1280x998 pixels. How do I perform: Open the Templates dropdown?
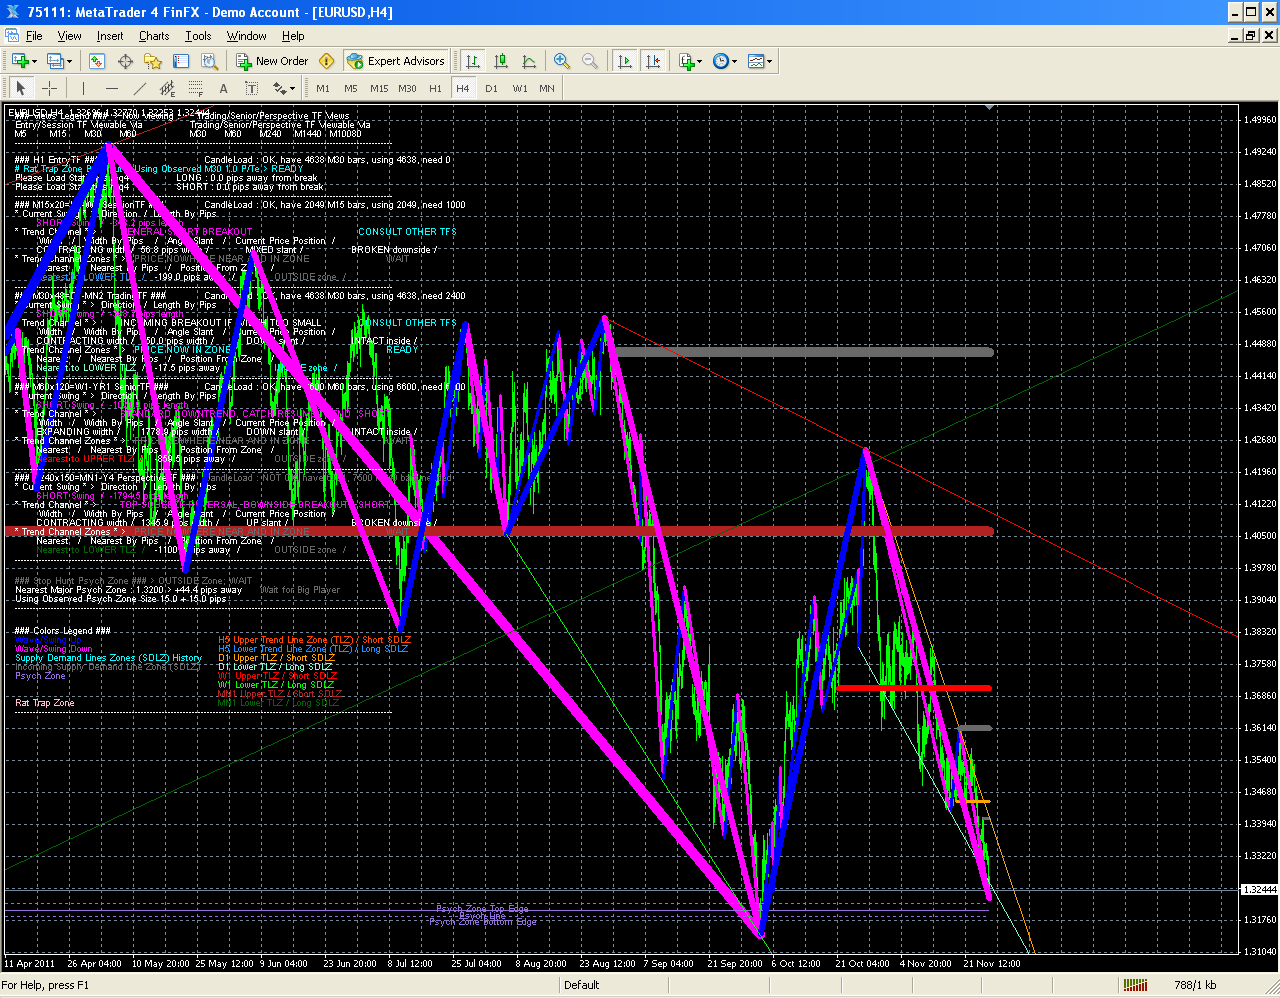pos(760,61)
